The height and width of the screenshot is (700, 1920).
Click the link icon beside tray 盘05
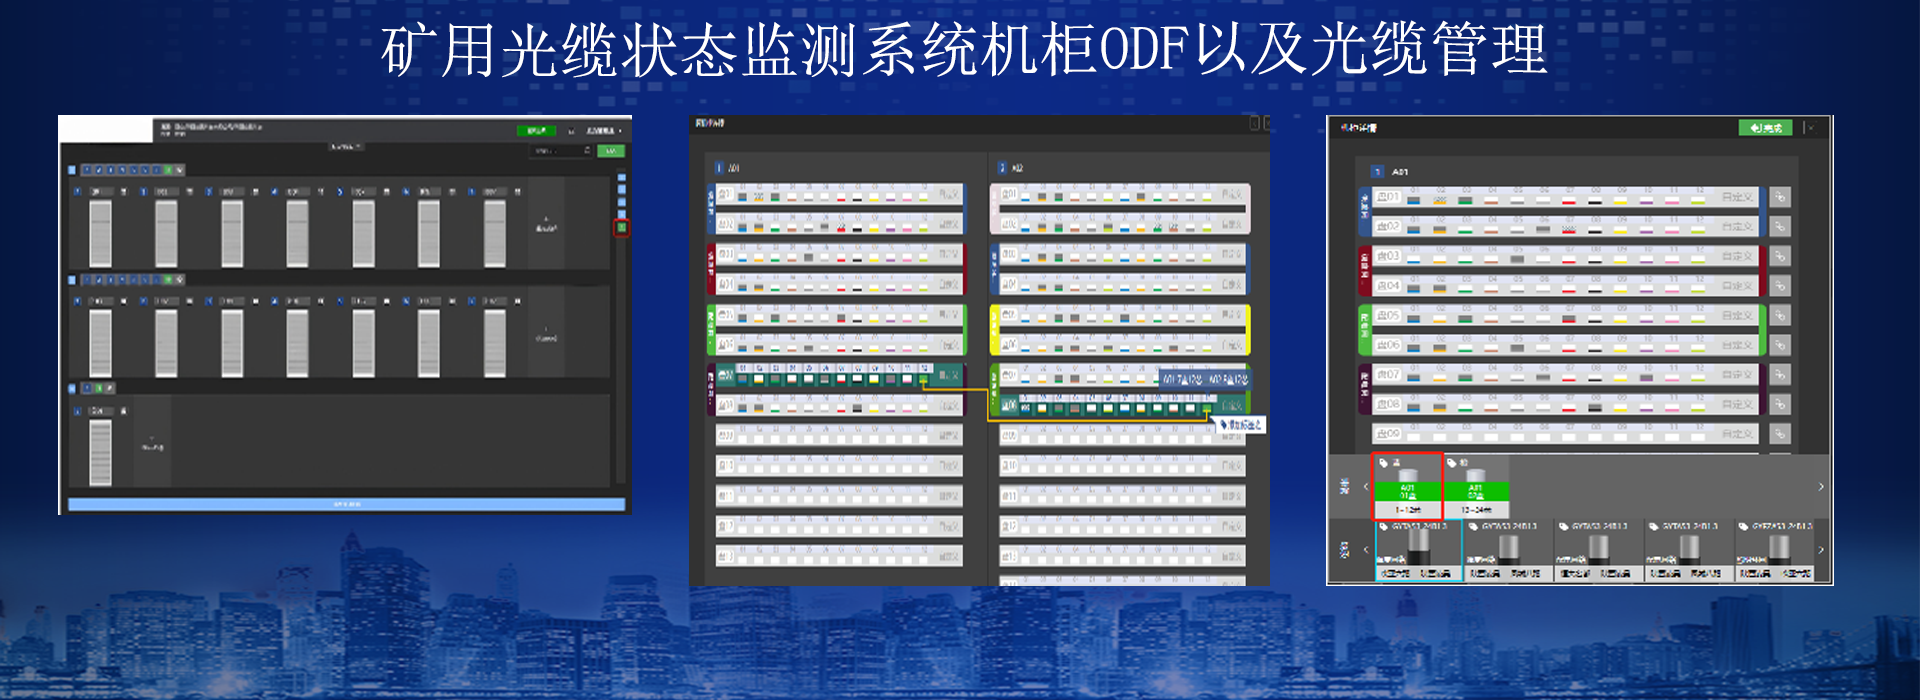pyautogui.click(x=1779, y=316)
